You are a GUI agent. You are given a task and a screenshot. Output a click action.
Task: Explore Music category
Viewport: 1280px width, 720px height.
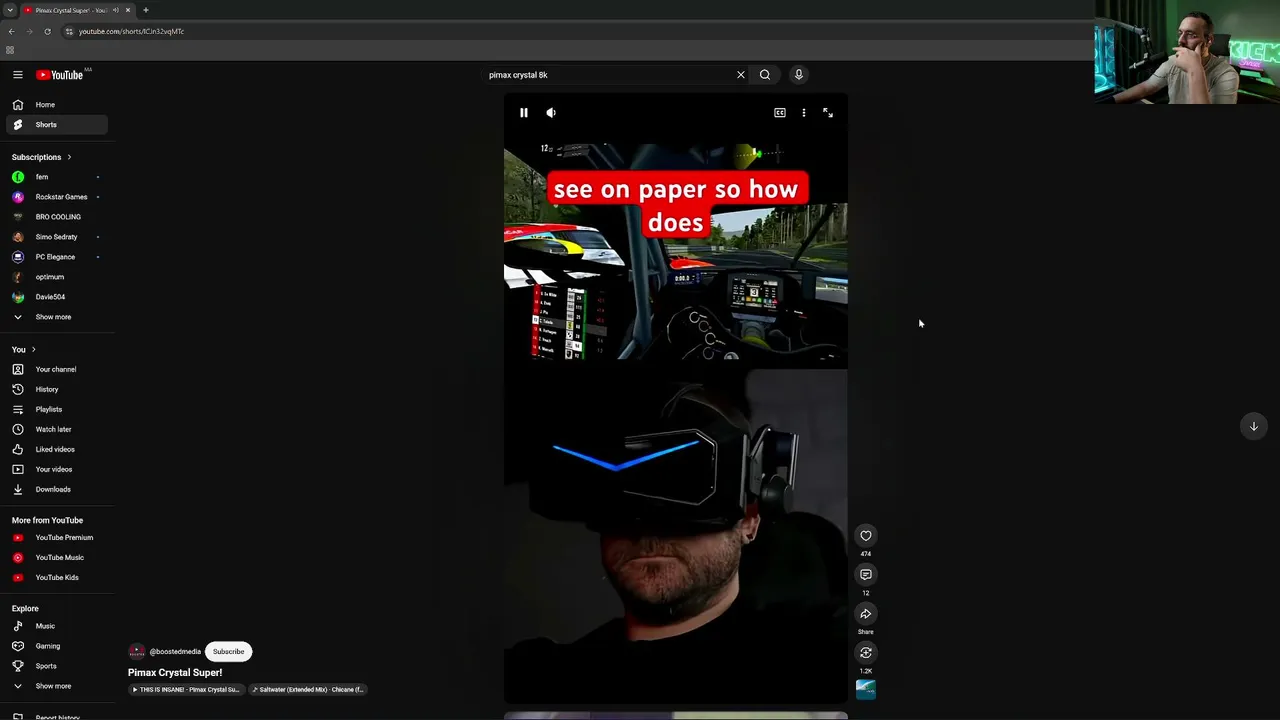click(x=56, y=627)
